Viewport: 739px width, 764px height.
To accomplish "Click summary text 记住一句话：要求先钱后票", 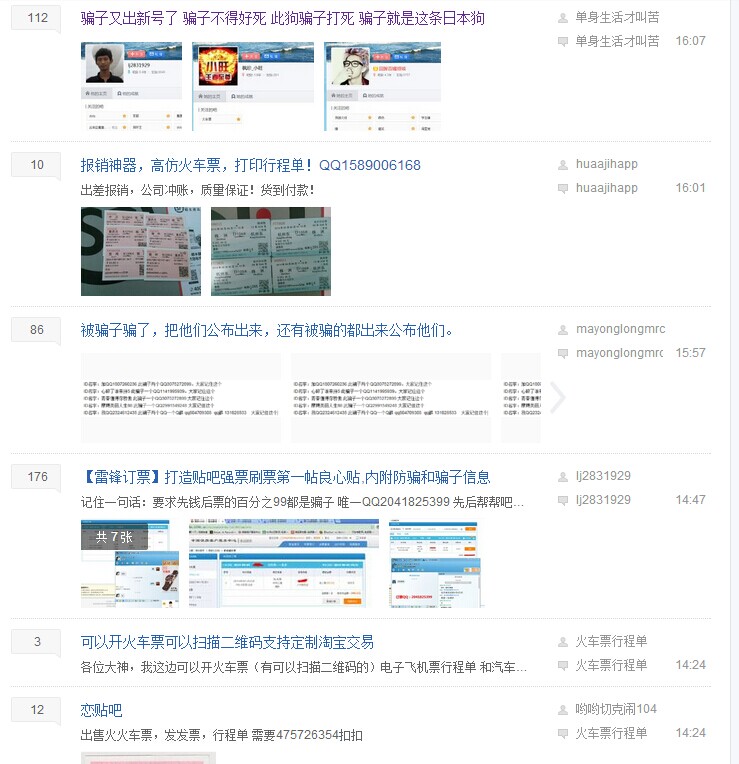I will (303, 502).
